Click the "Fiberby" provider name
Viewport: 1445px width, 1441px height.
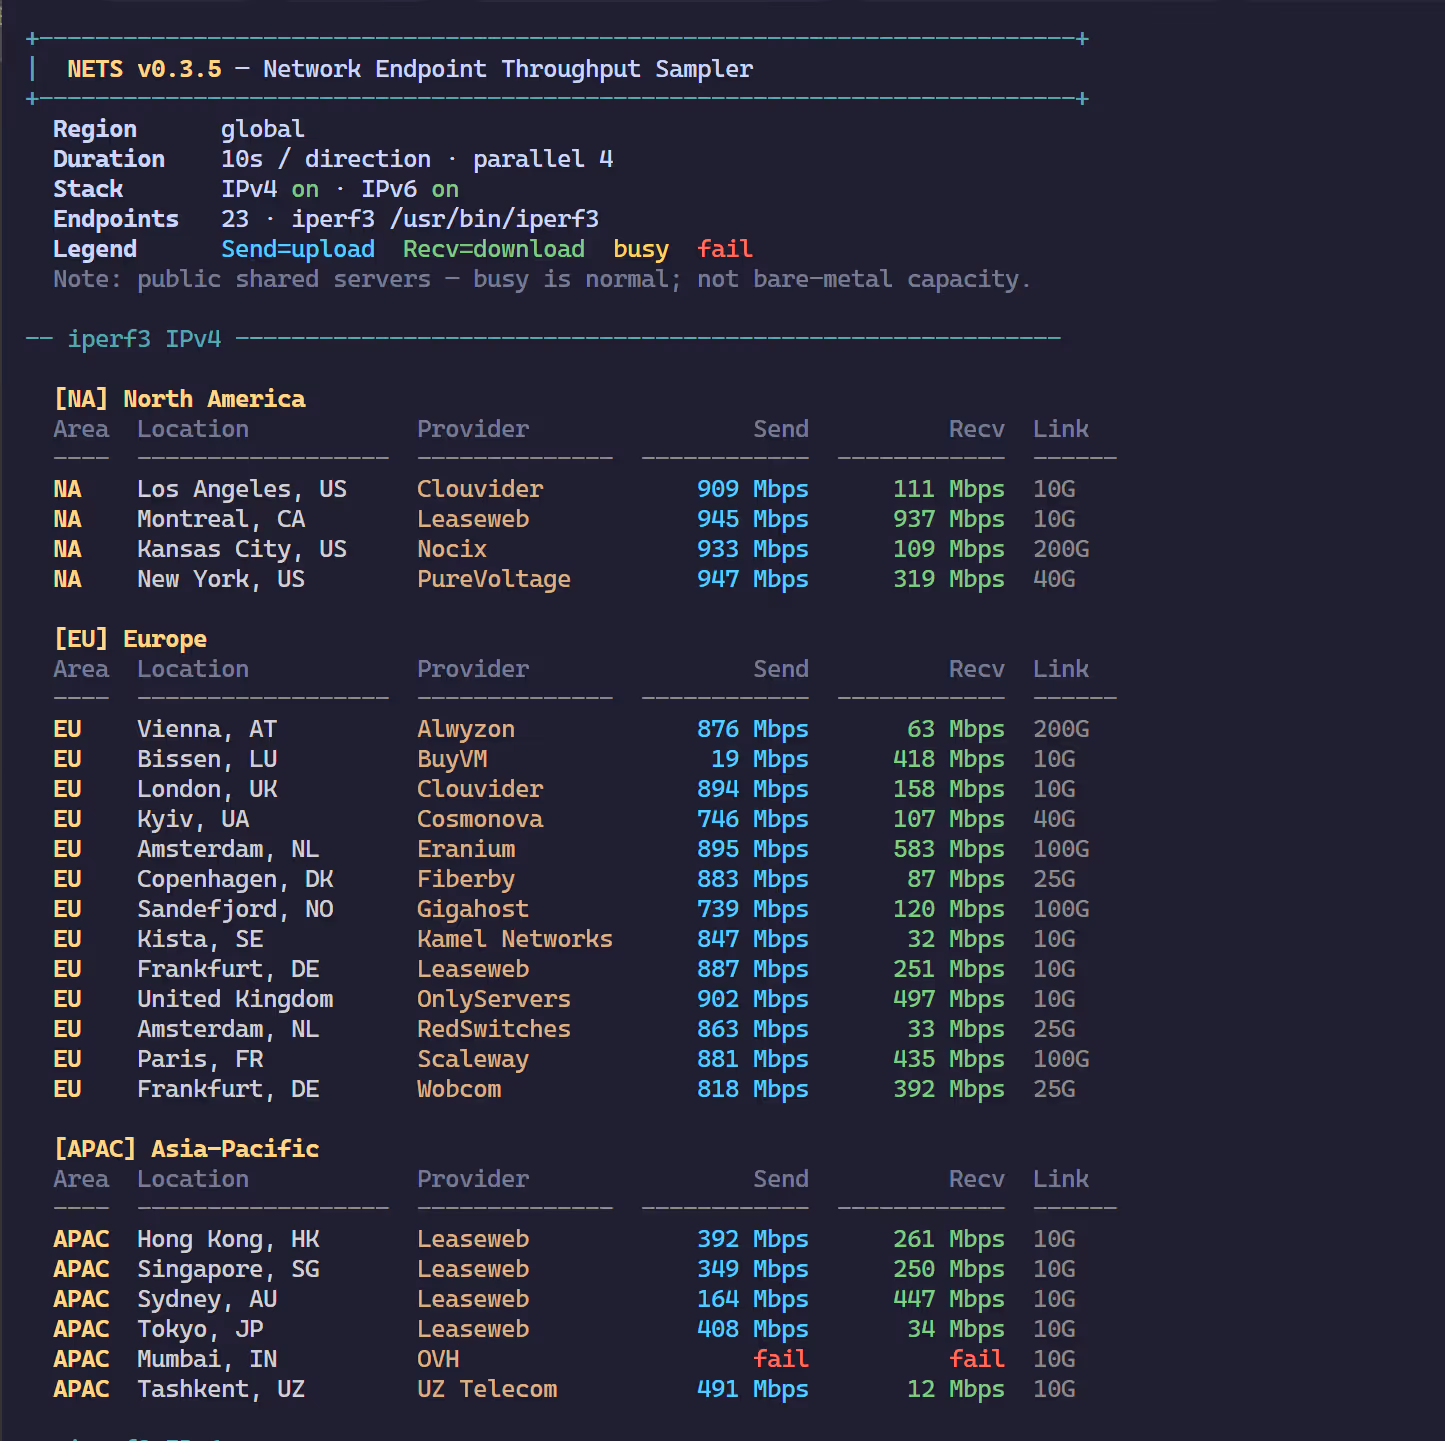tap(466, 879)
